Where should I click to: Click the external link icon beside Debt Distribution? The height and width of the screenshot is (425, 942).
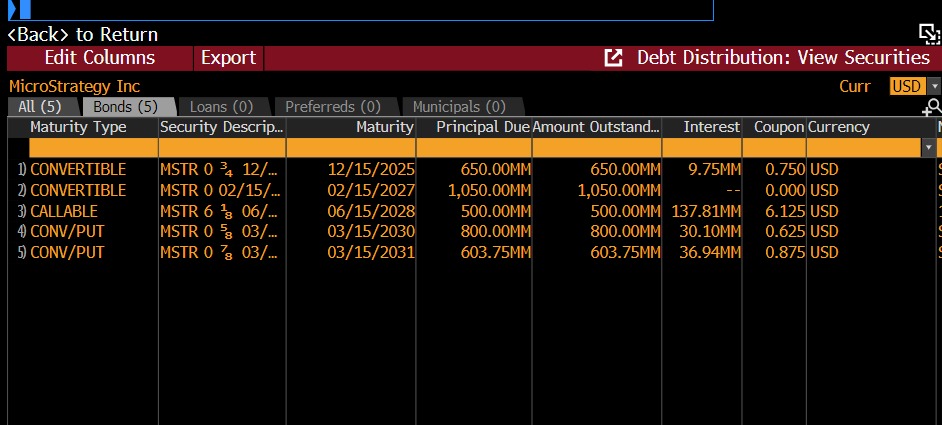coord(613,58)
